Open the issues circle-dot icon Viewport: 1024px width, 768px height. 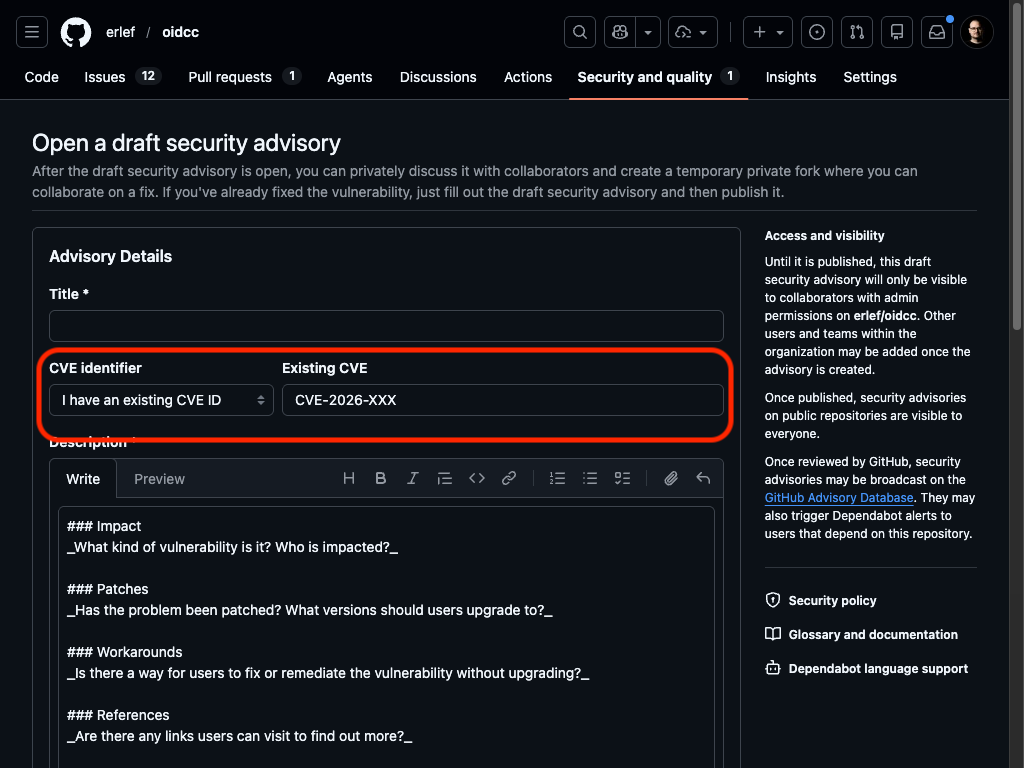pyautogui.click(x=817, y=32)
